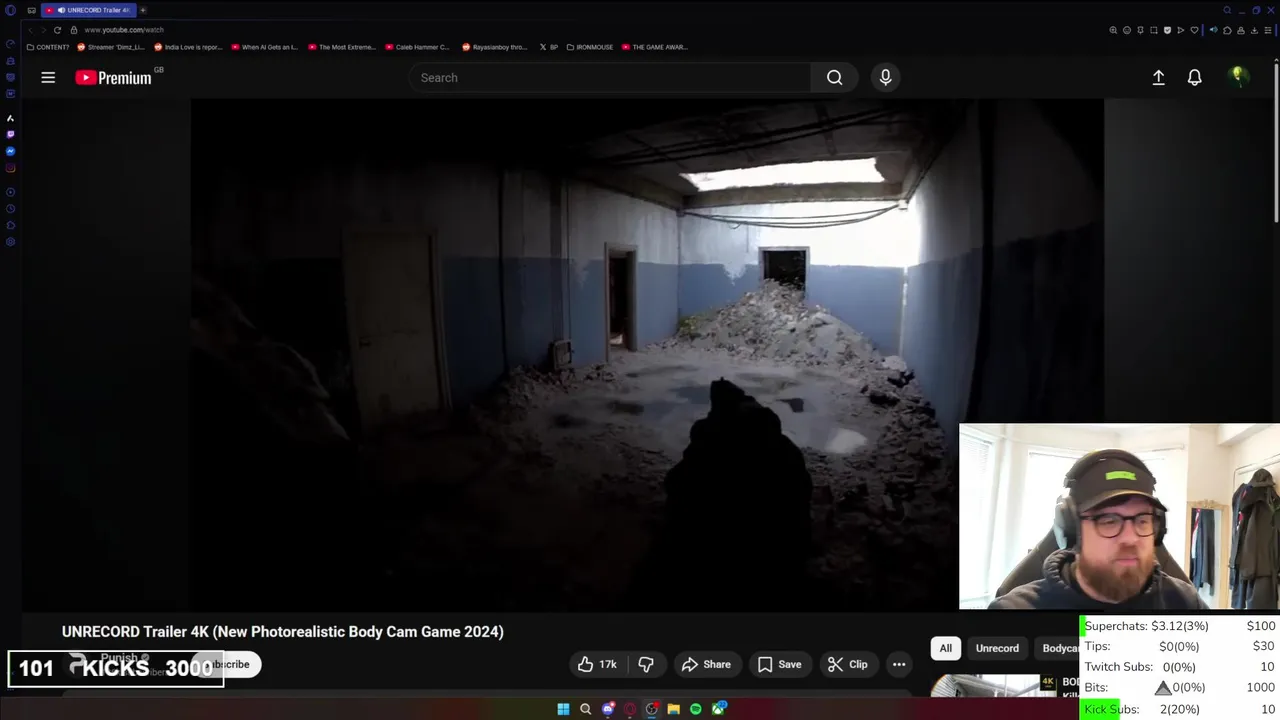Viewport: 1280px width, 720px height.
Task: Click browser toolbar zoom-in magnifier icon
Action: tap(1113, 30)
